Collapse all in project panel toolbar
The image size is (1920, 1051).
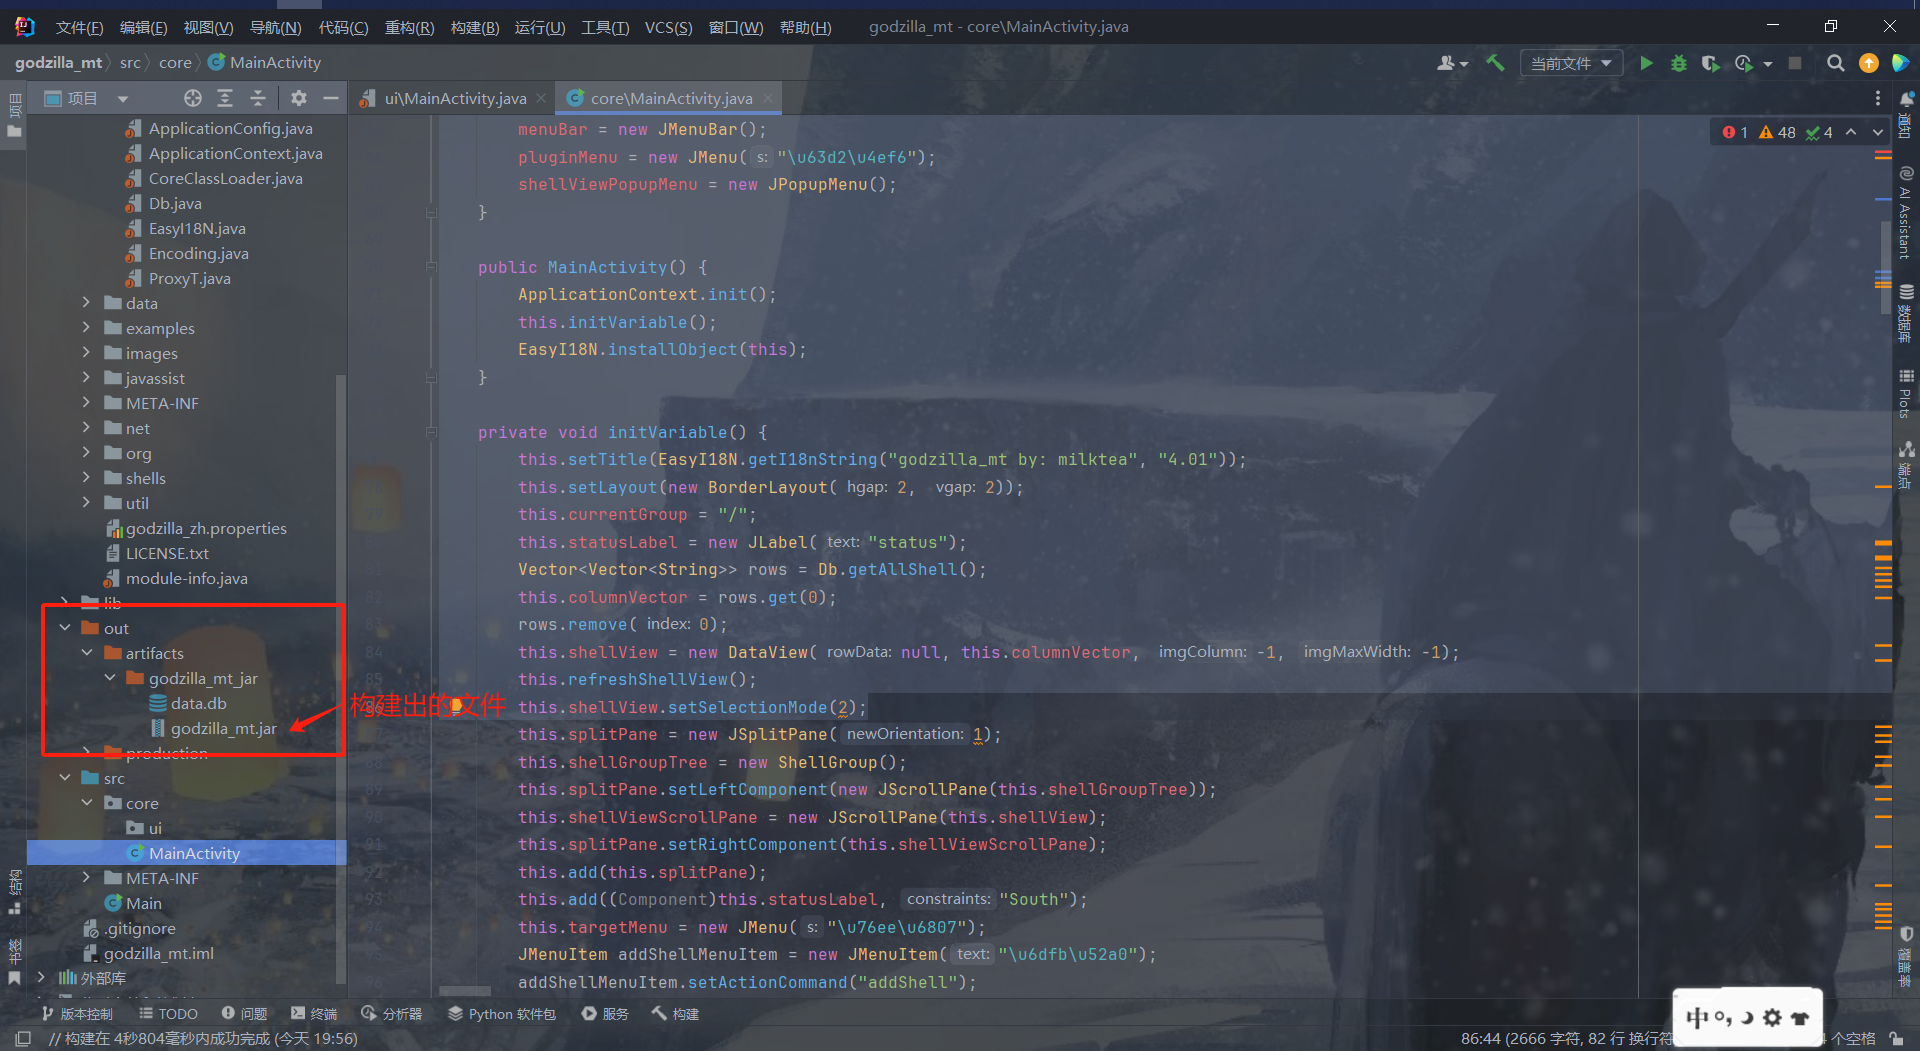pos(258,98)
